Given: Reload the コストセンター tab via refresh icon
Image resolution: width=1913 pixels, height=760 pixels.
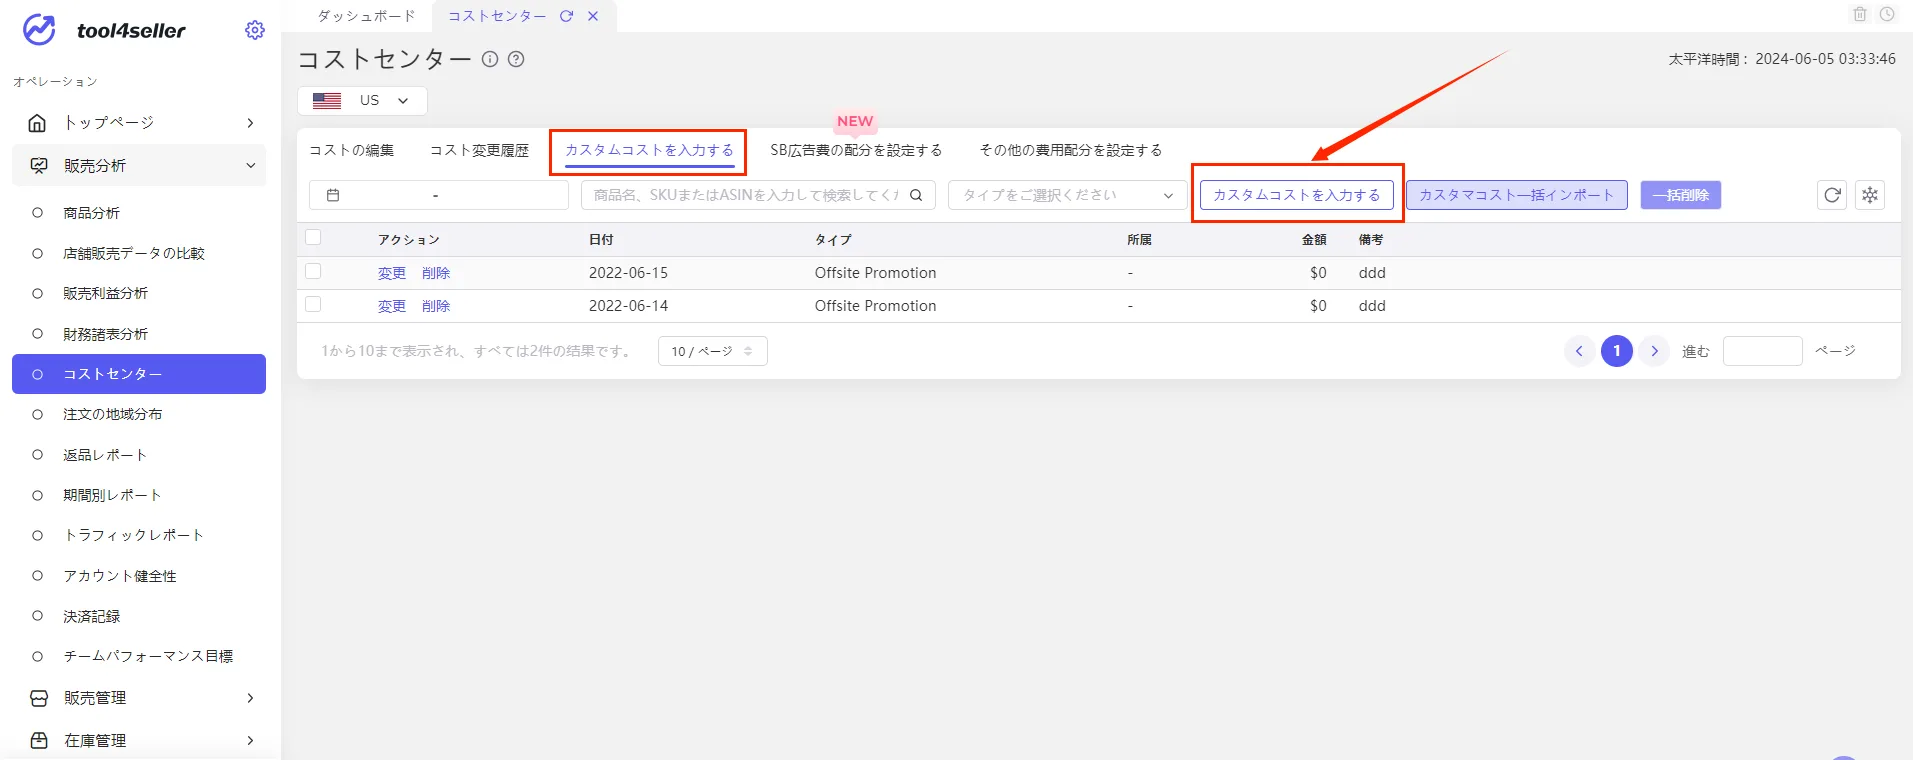Looking at the screenshot, I should point(566,16).
